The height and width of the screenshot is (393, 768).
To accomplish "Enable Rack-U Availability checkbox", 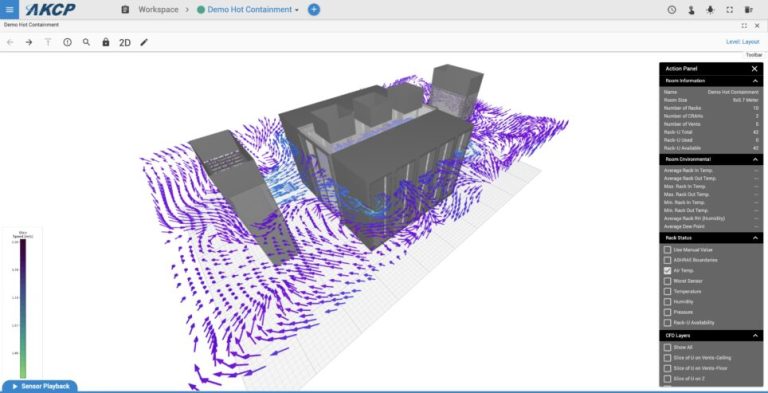I will [x=667, y=323].
